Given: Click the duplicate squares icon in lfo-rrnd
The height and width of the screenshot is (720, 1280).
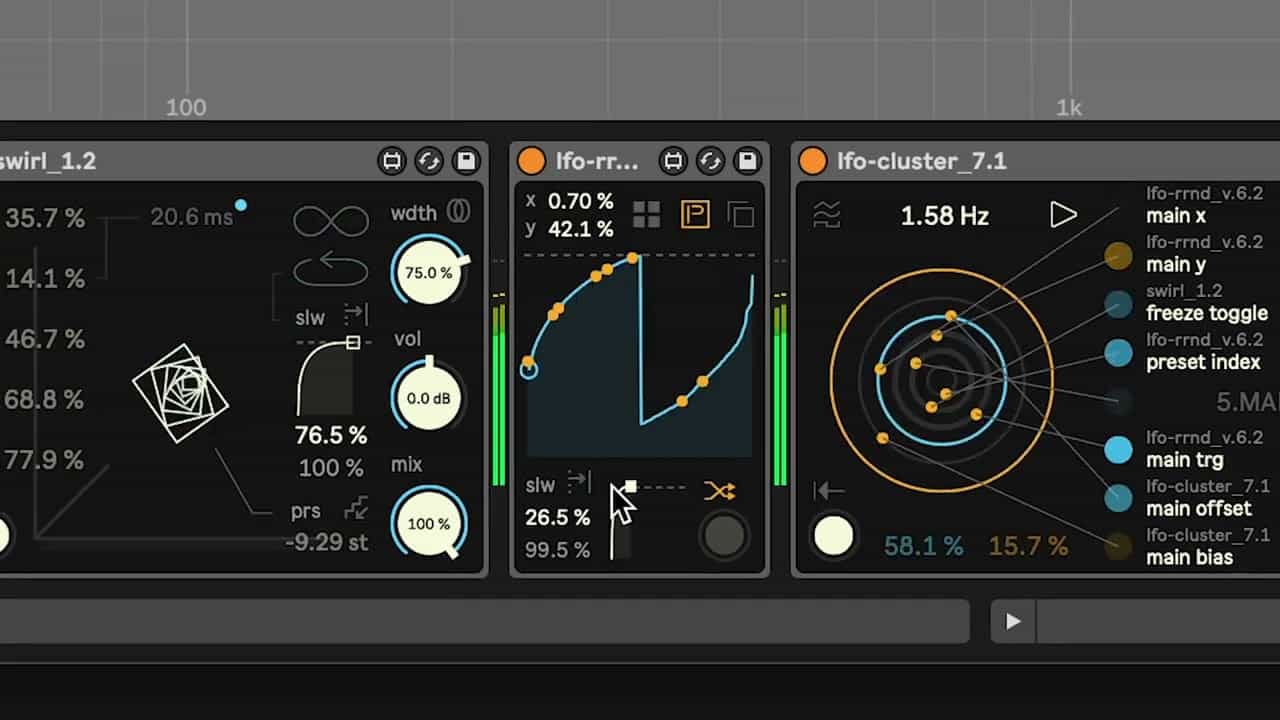Looking at the screenshot, I should coord(741,215).
